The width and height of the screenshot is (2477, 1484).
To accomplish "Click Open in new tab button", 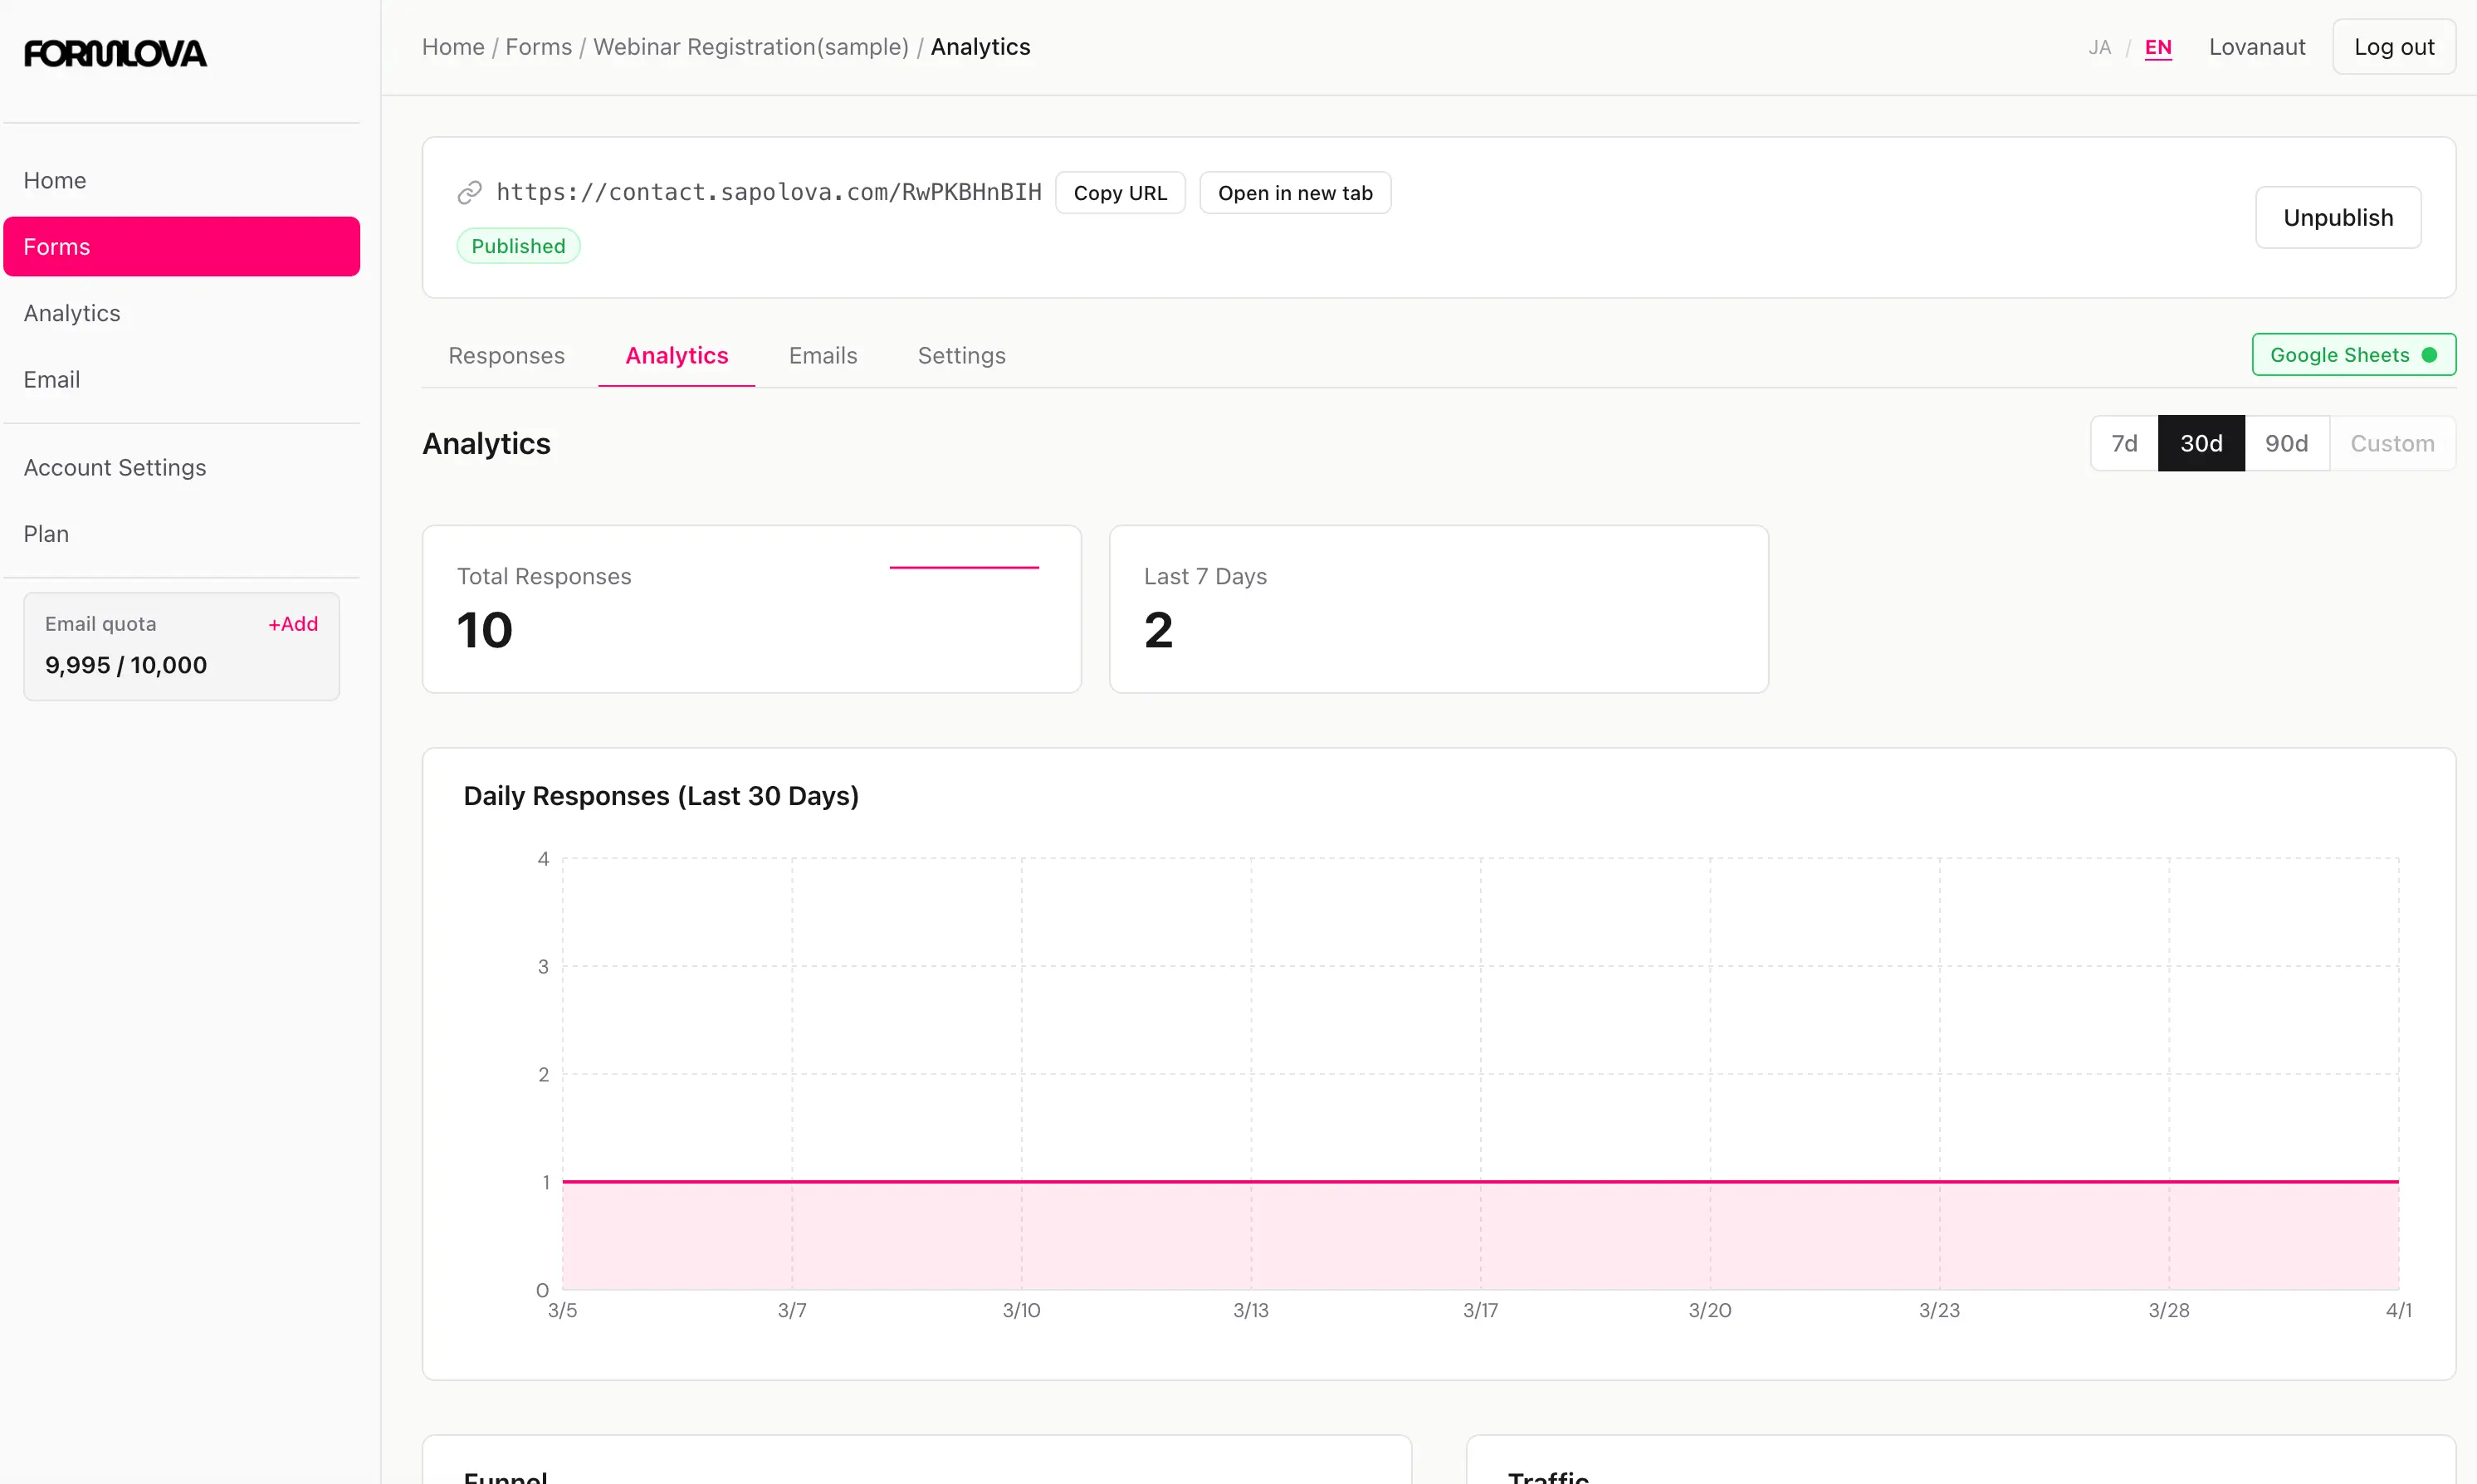I will click(x=1294, y=193).
